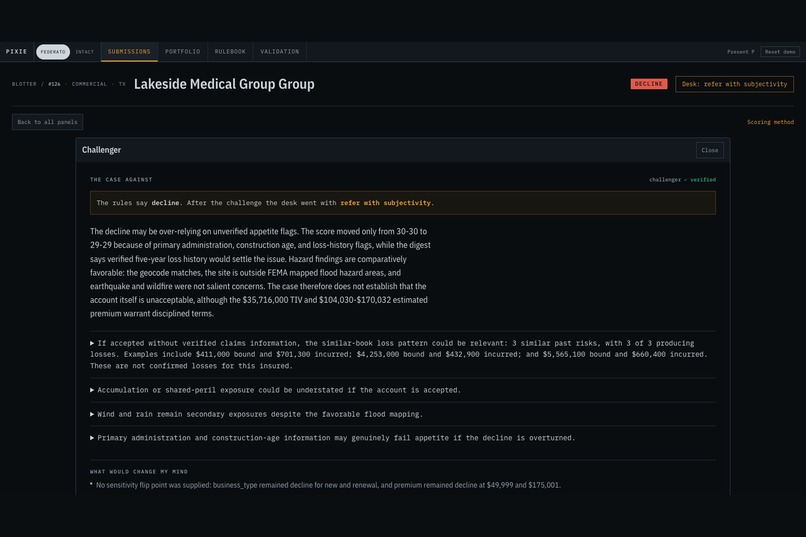Screen dimensions: 806x537
Task: Expand the similar-book loss pattern item
Action: (402, 355)
